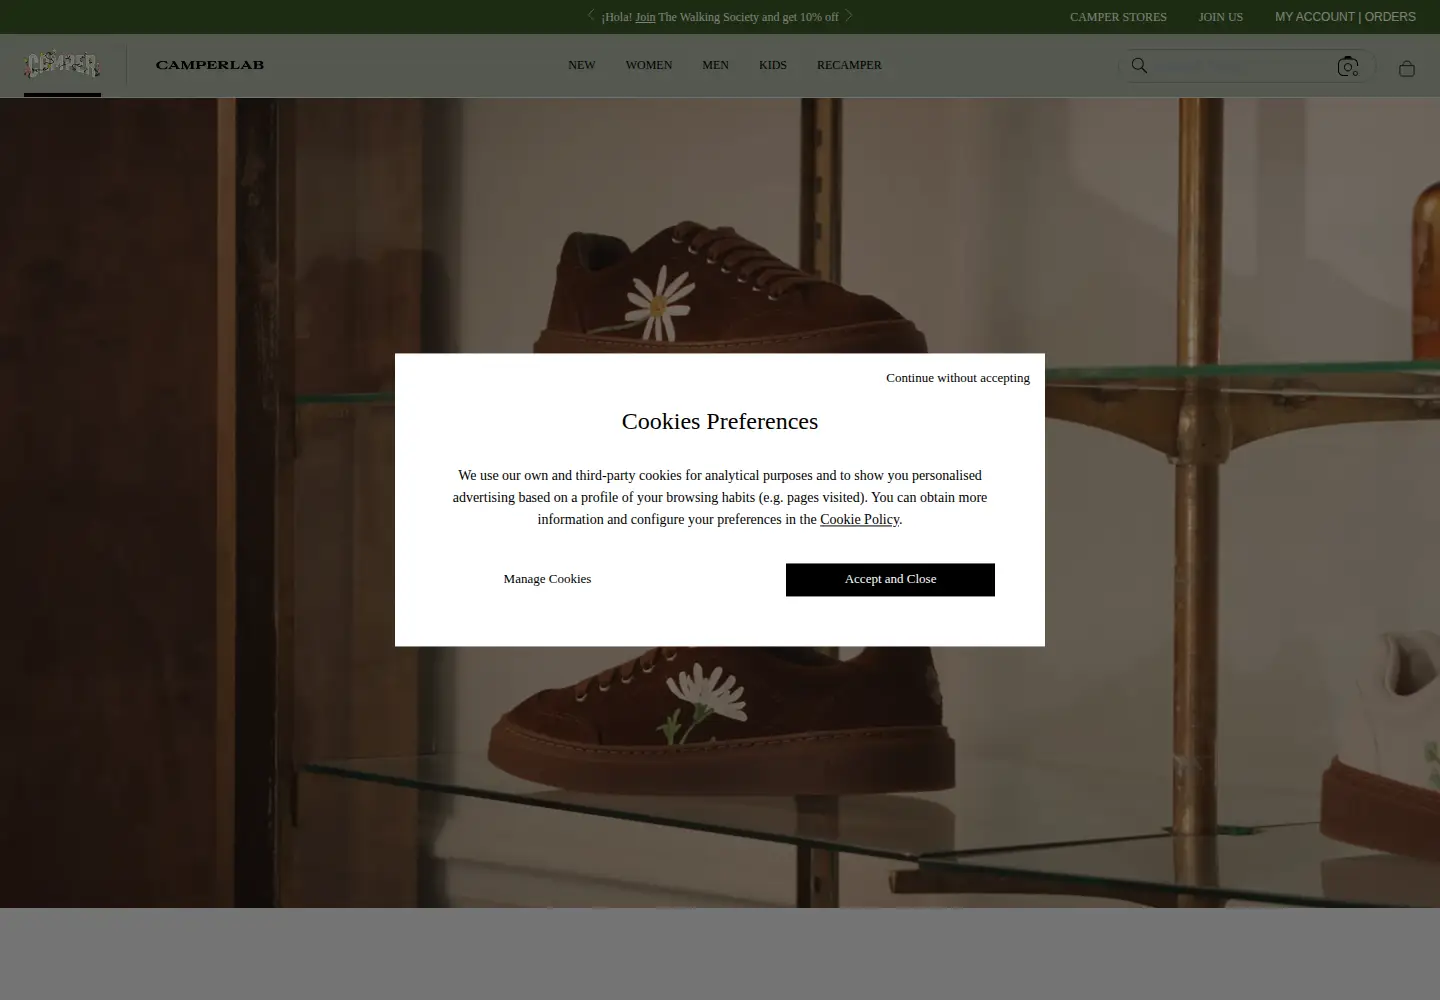Open the NEW menu
Screen dimensions: 1440x1000
(x=582, y=65)
